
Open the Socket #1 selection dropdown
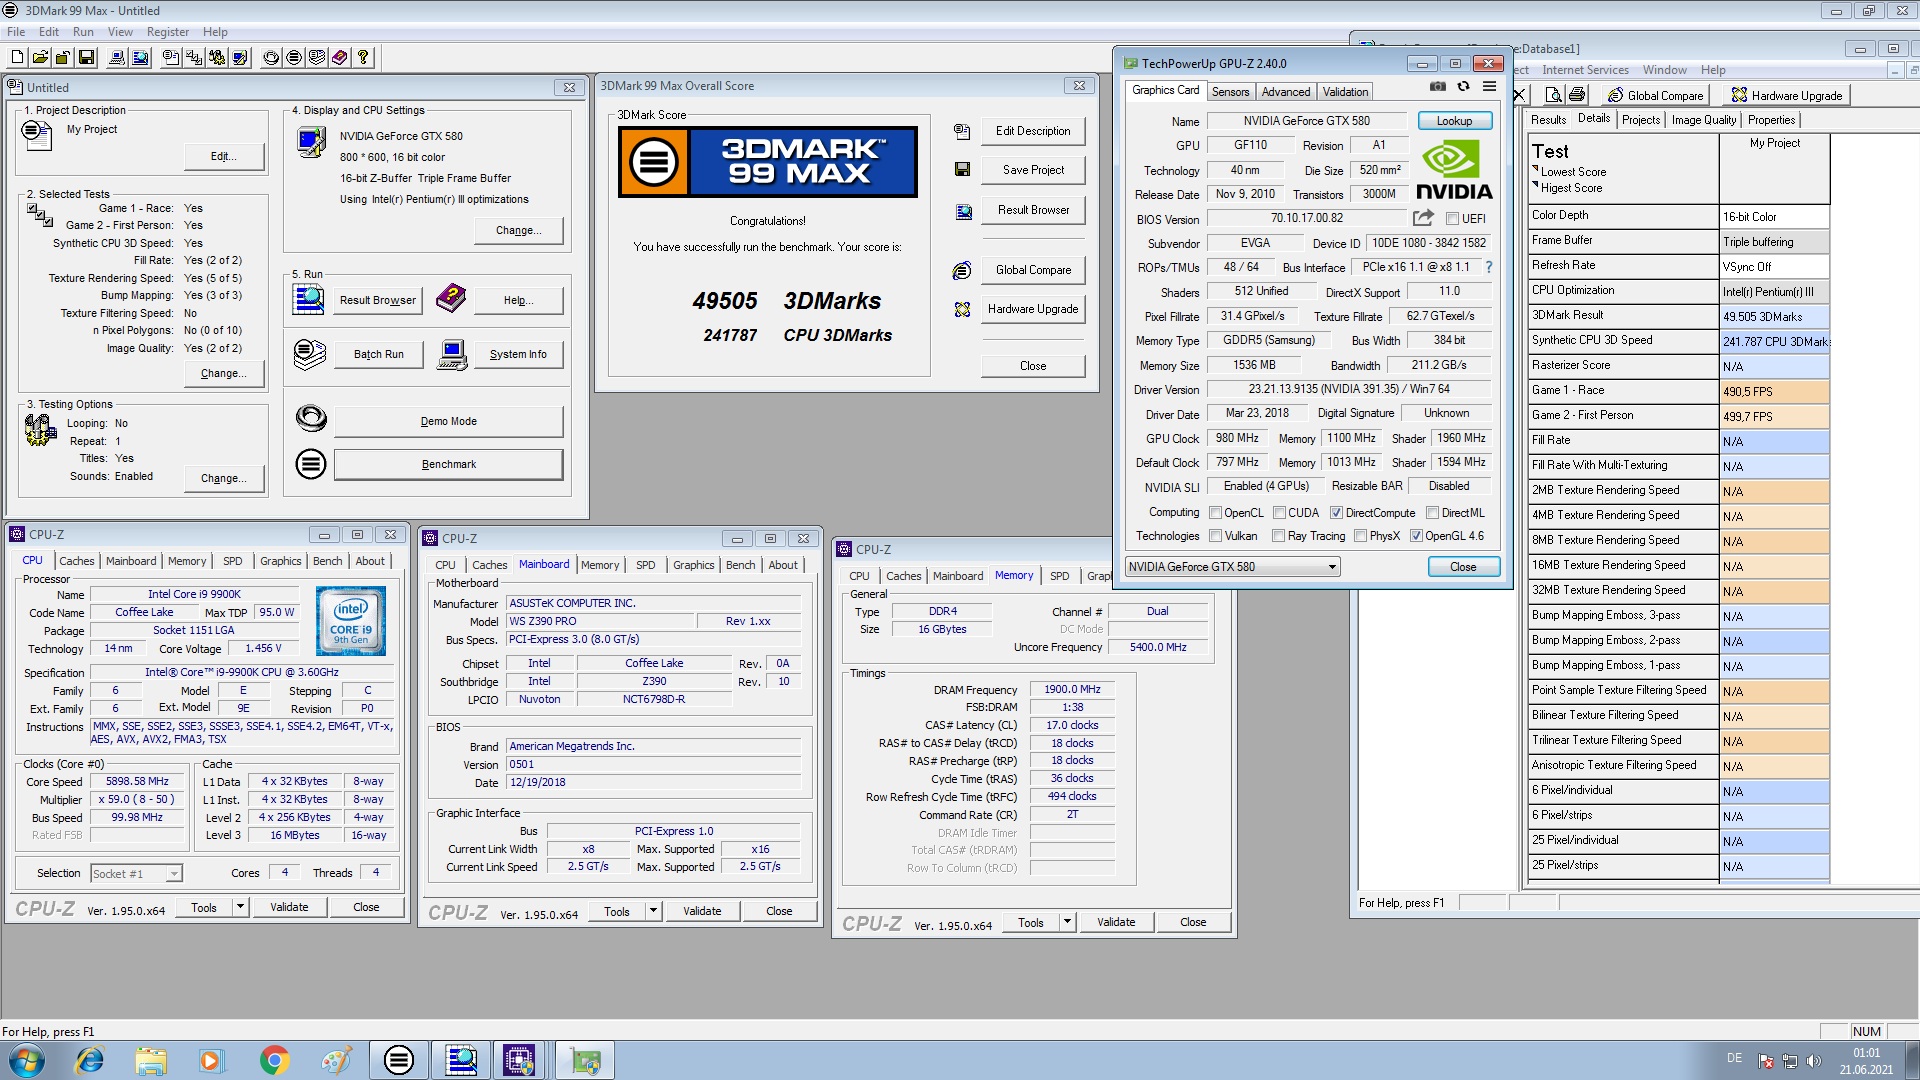136,874
